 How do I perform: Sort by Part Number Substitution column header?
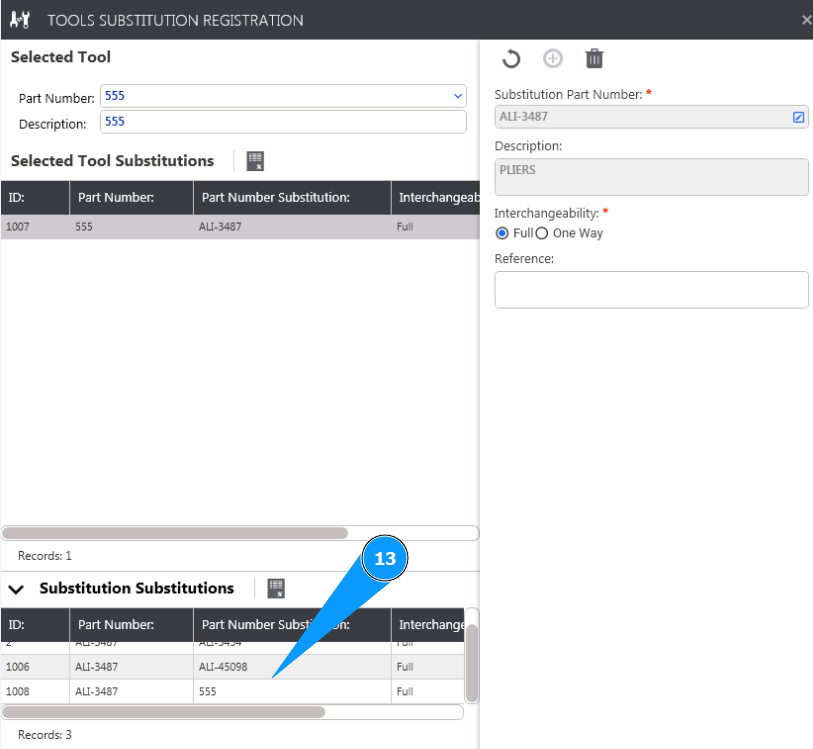[x=275, y=197]
